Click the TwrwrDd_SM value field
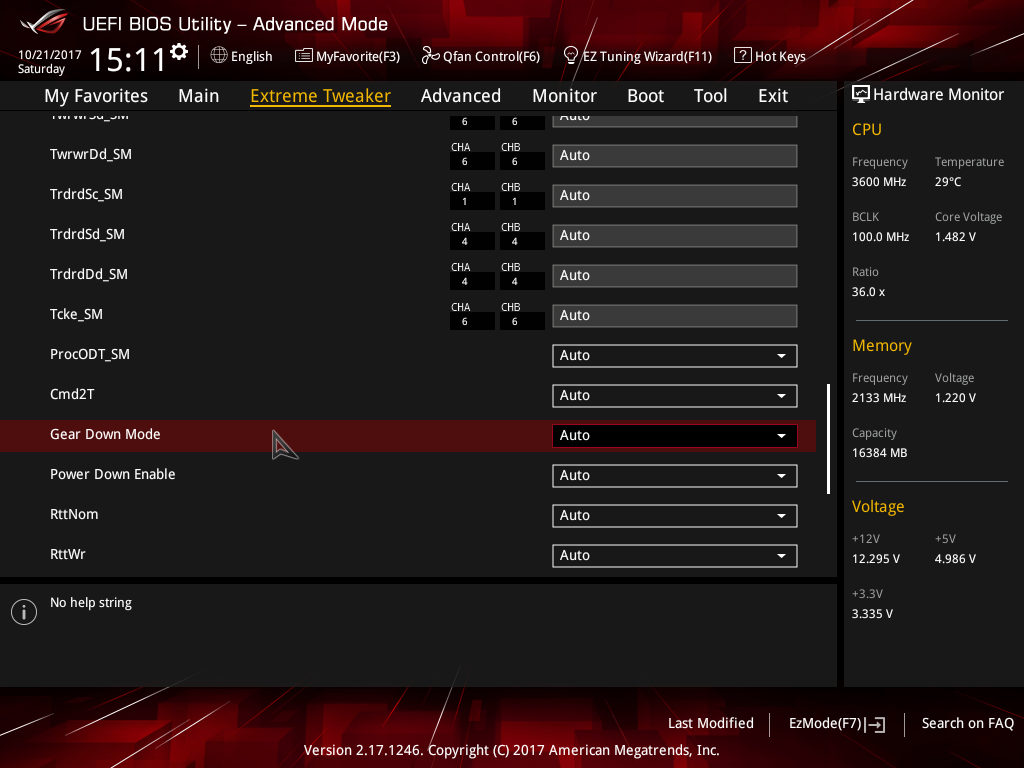The height and width of the screenshot is (768, 1024). click(x=675, y=156)
